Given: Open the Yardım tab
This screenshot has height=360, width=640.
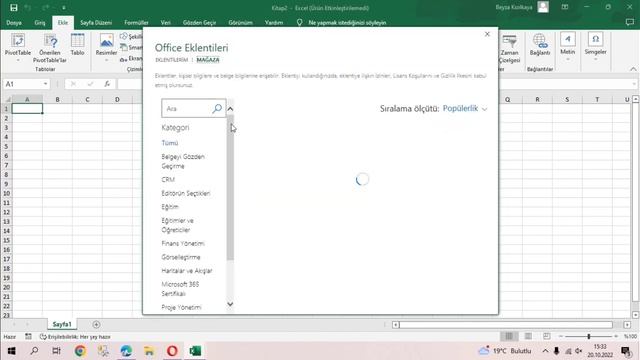Looking at the screenshot, I should (x=274, y=22).
